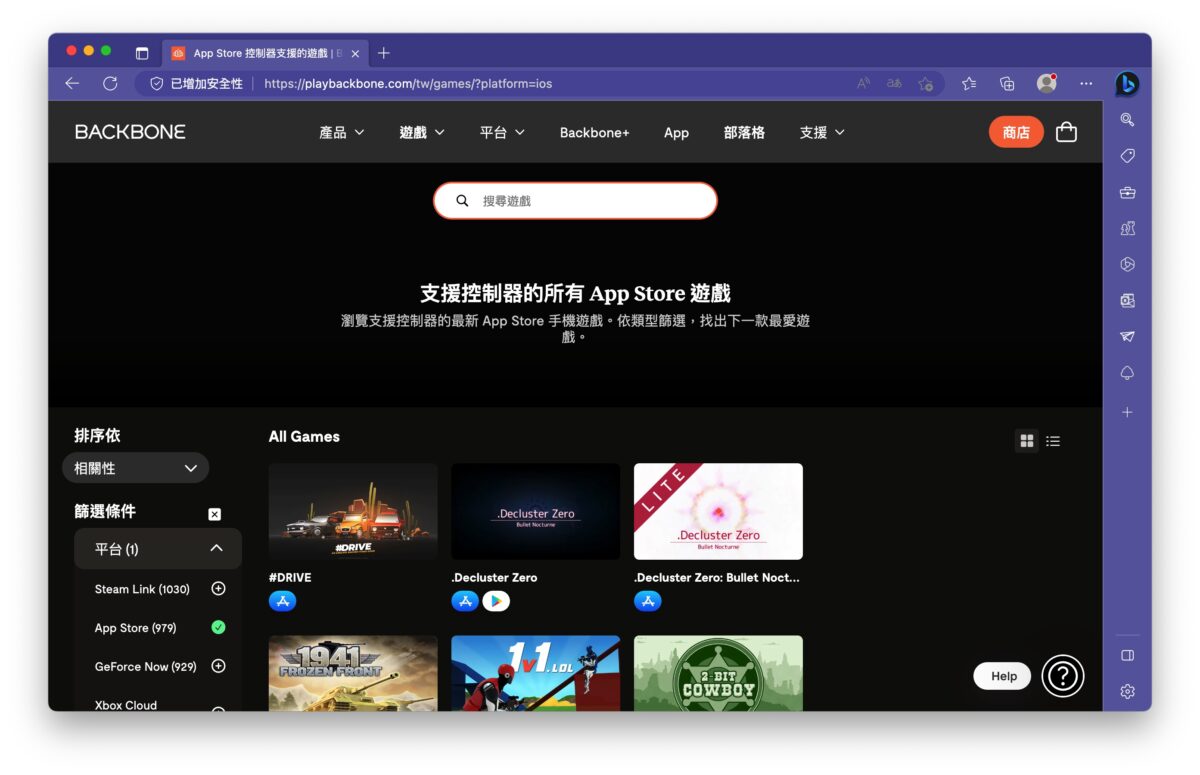Open sidebar Outlook icon
1200x775 pixels.
pyautogui.click(x=1127, y=300)
